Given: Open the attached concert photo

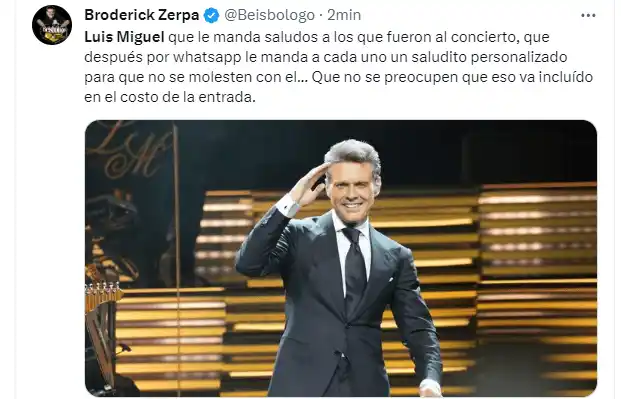Looking at the screenshot, I should point(341,258).
